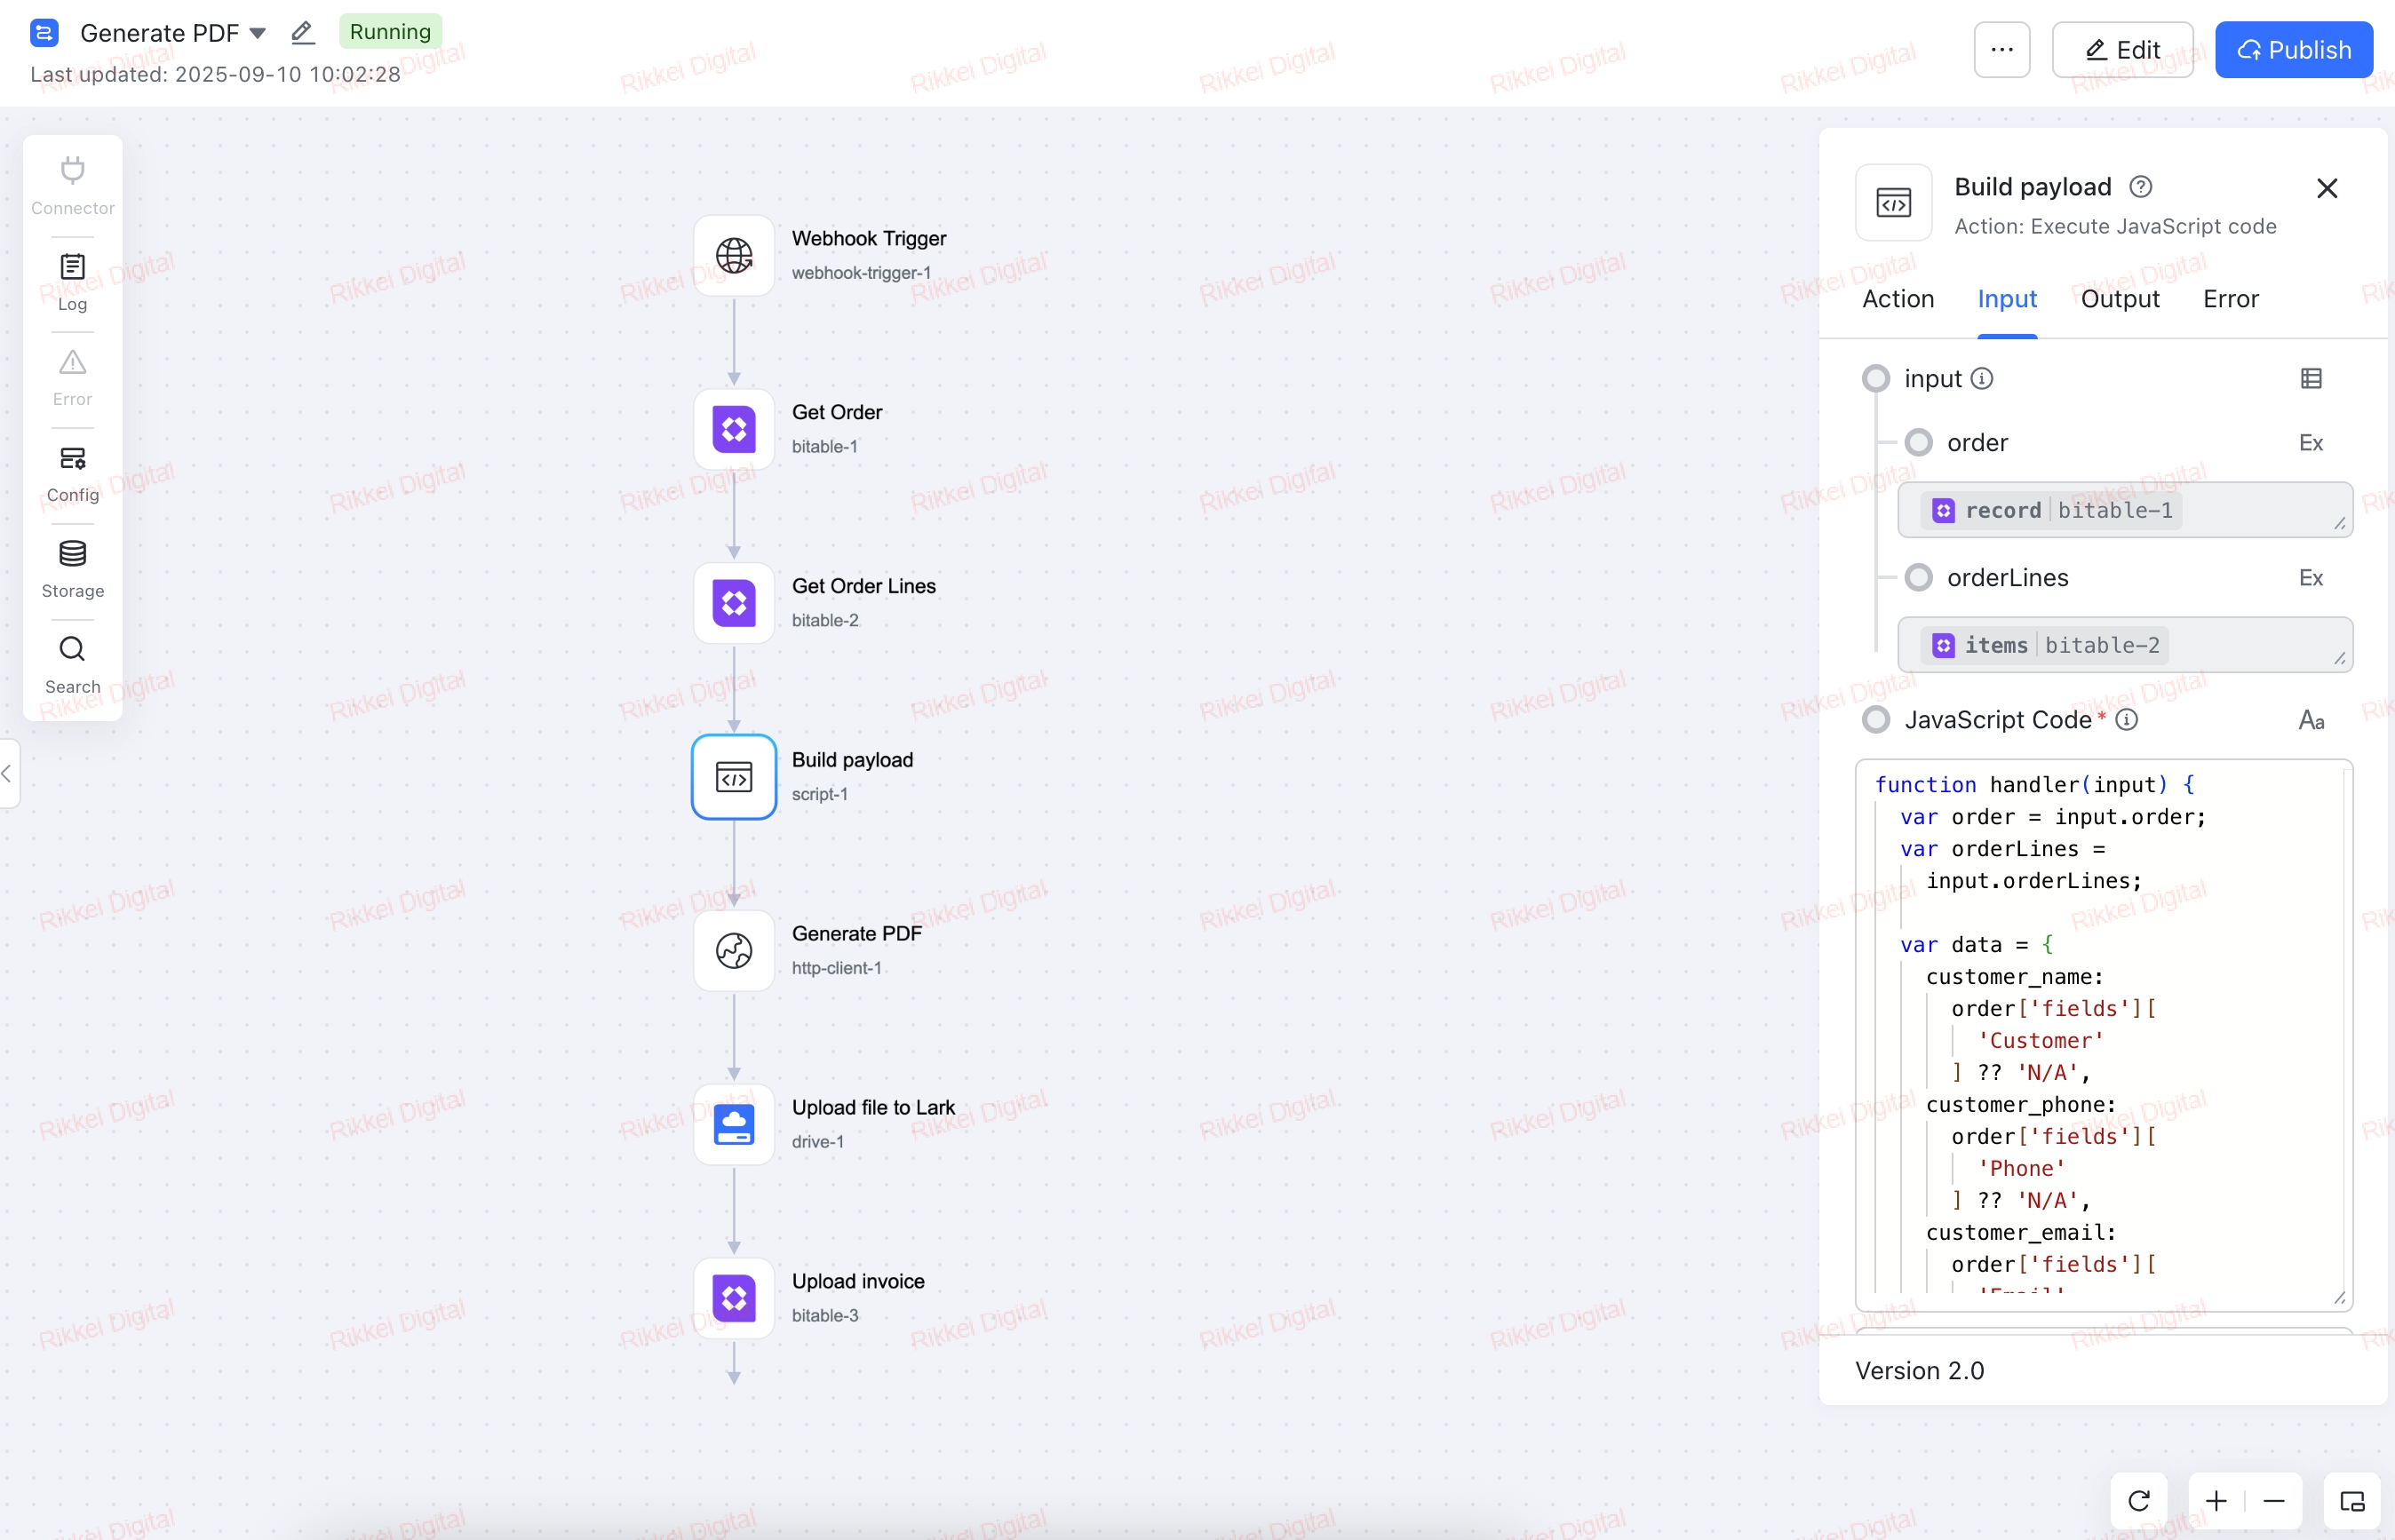Open the more options ellipsis menu

2001,49
